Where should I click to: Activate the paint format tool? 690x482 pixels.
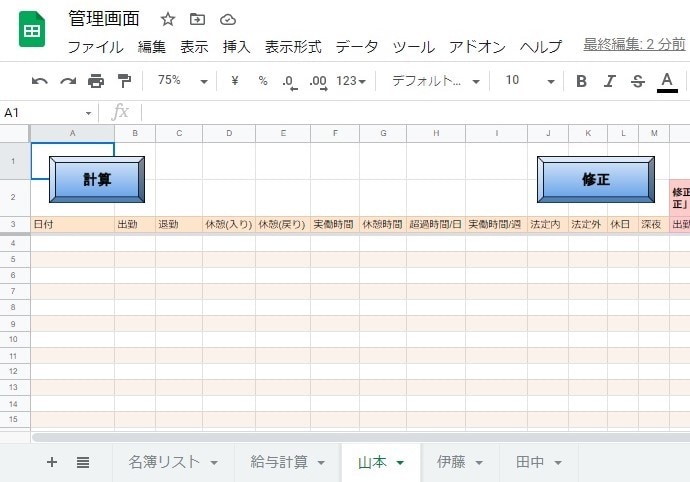[125, 81]
